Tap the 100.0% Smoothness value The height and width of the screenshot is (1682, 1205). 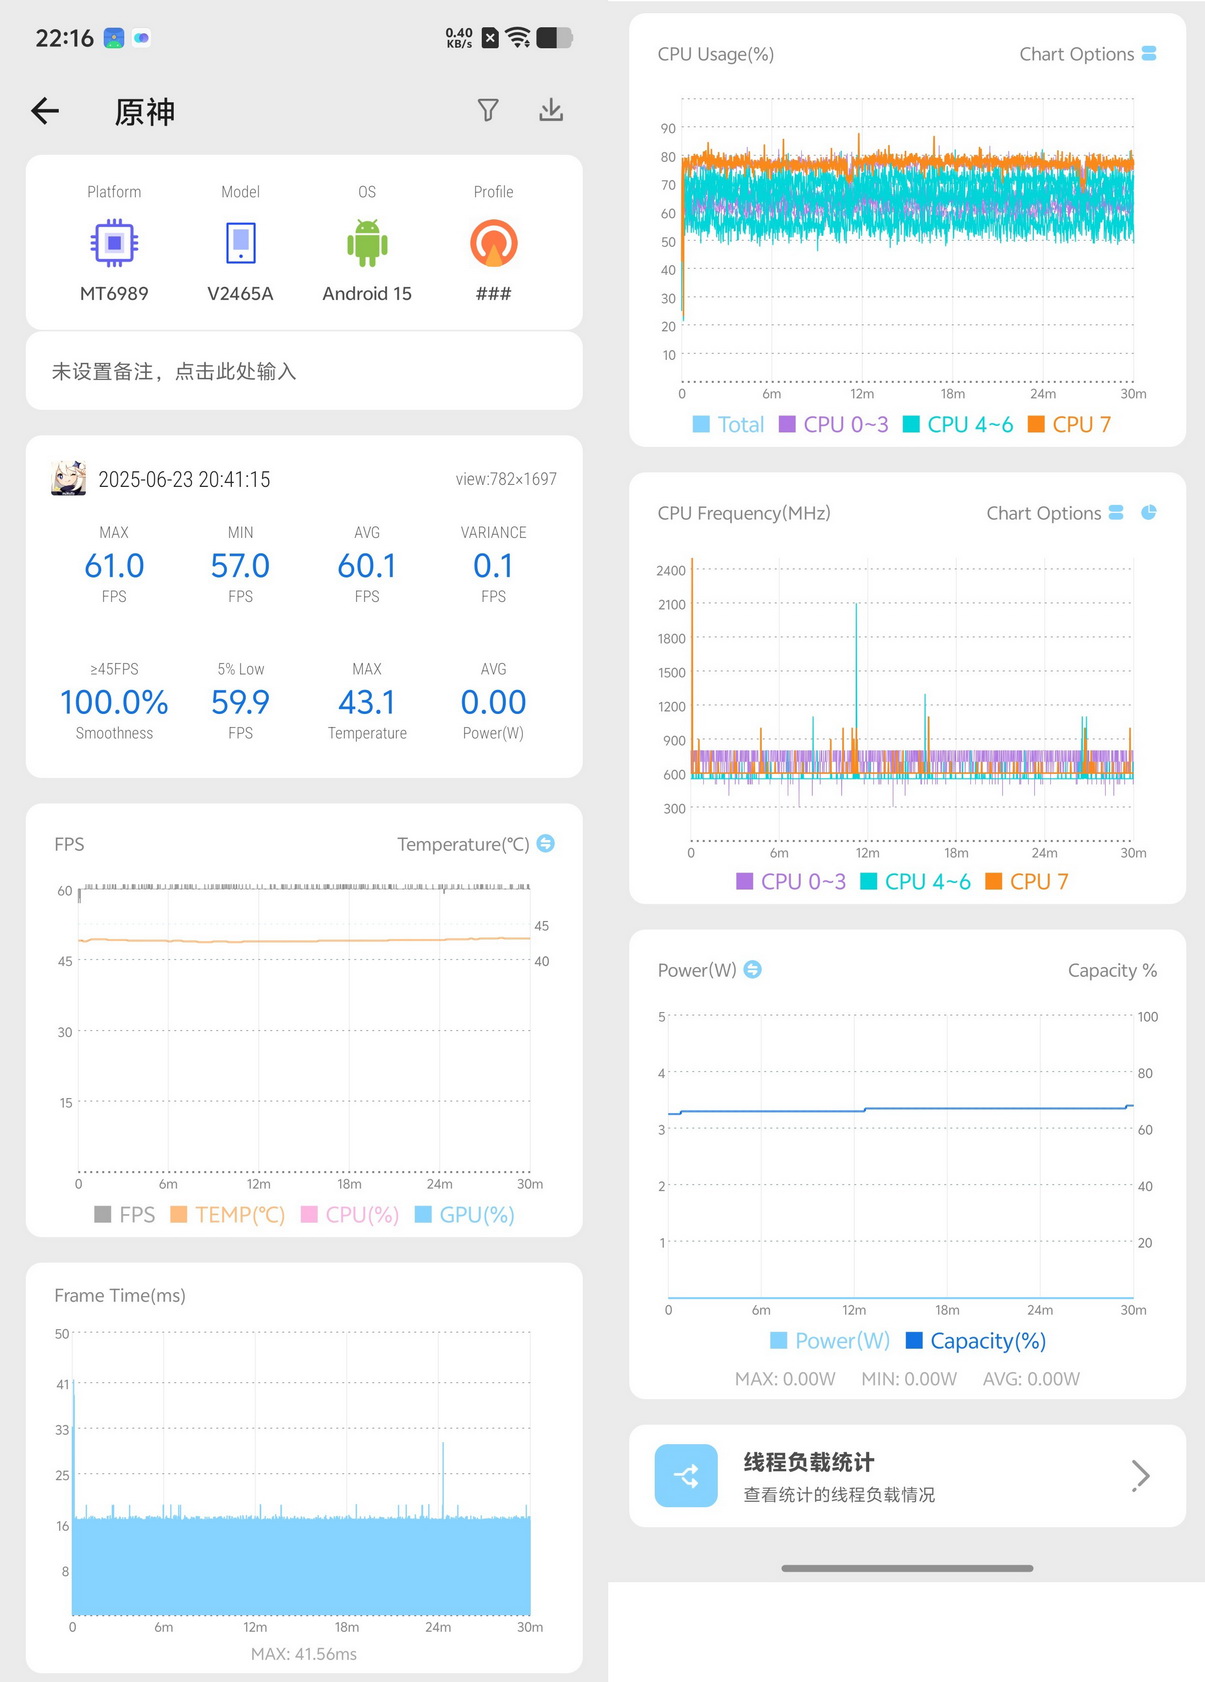click(114, 702)
